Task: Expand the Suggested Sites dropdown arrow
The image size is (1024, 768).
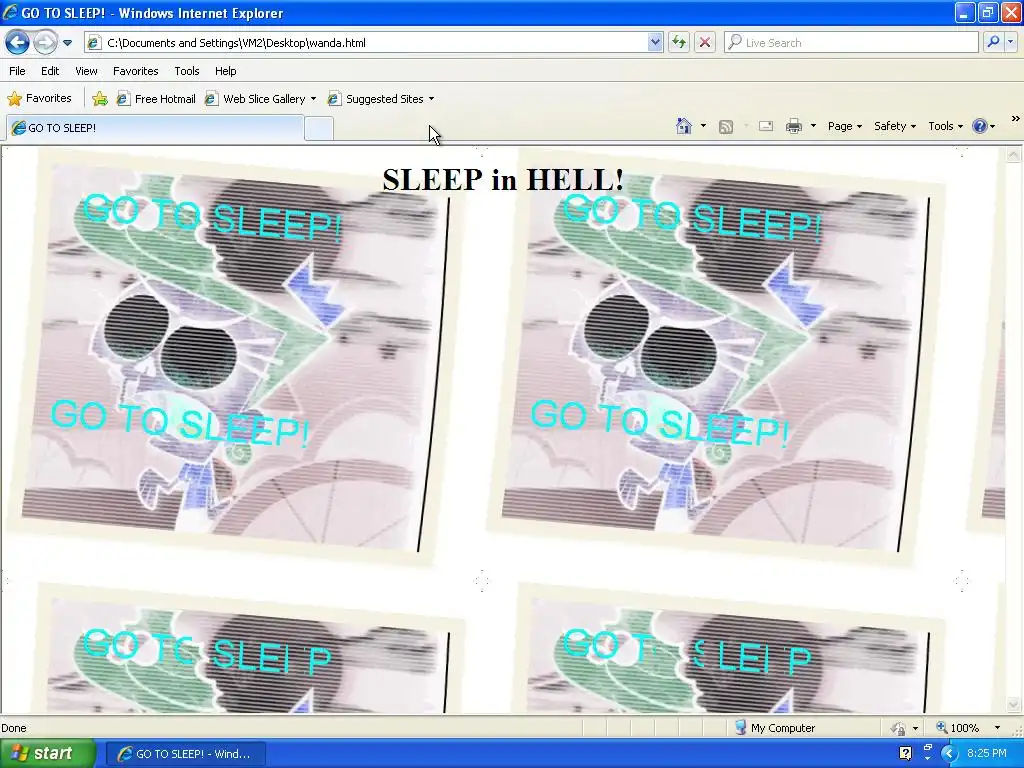Action: [431, 99]
